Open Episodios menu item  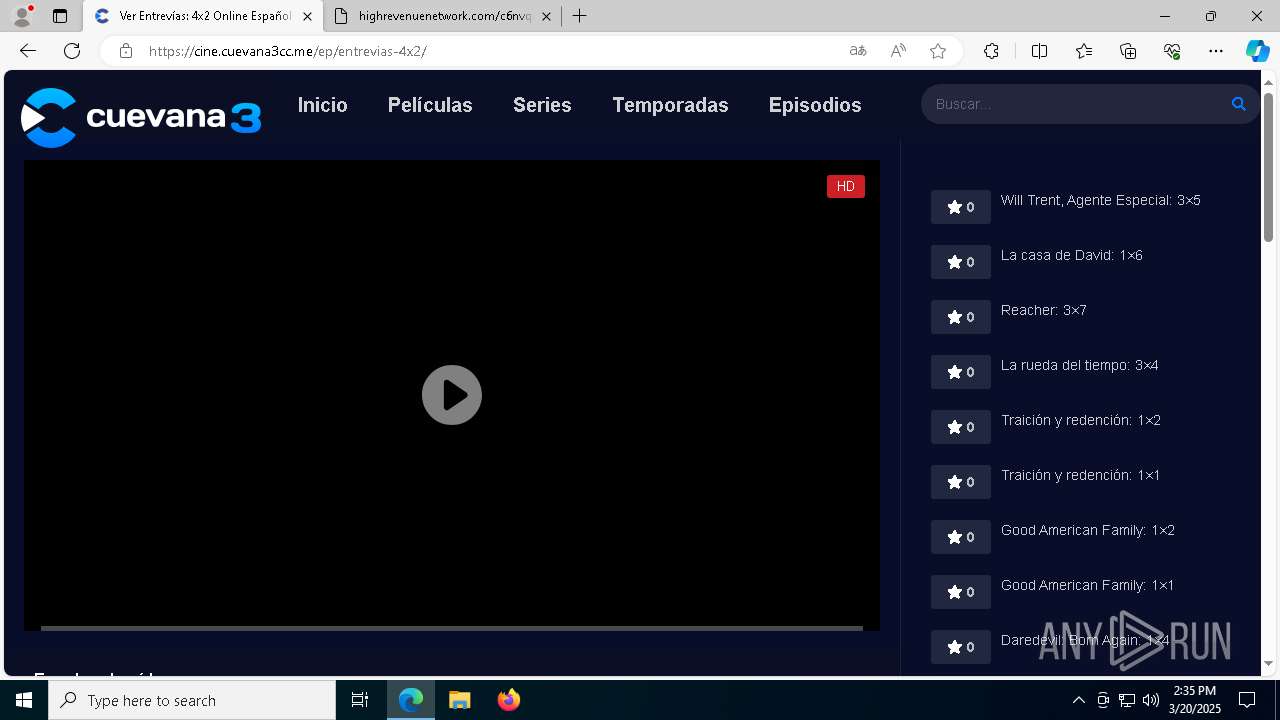click(815, 105)
